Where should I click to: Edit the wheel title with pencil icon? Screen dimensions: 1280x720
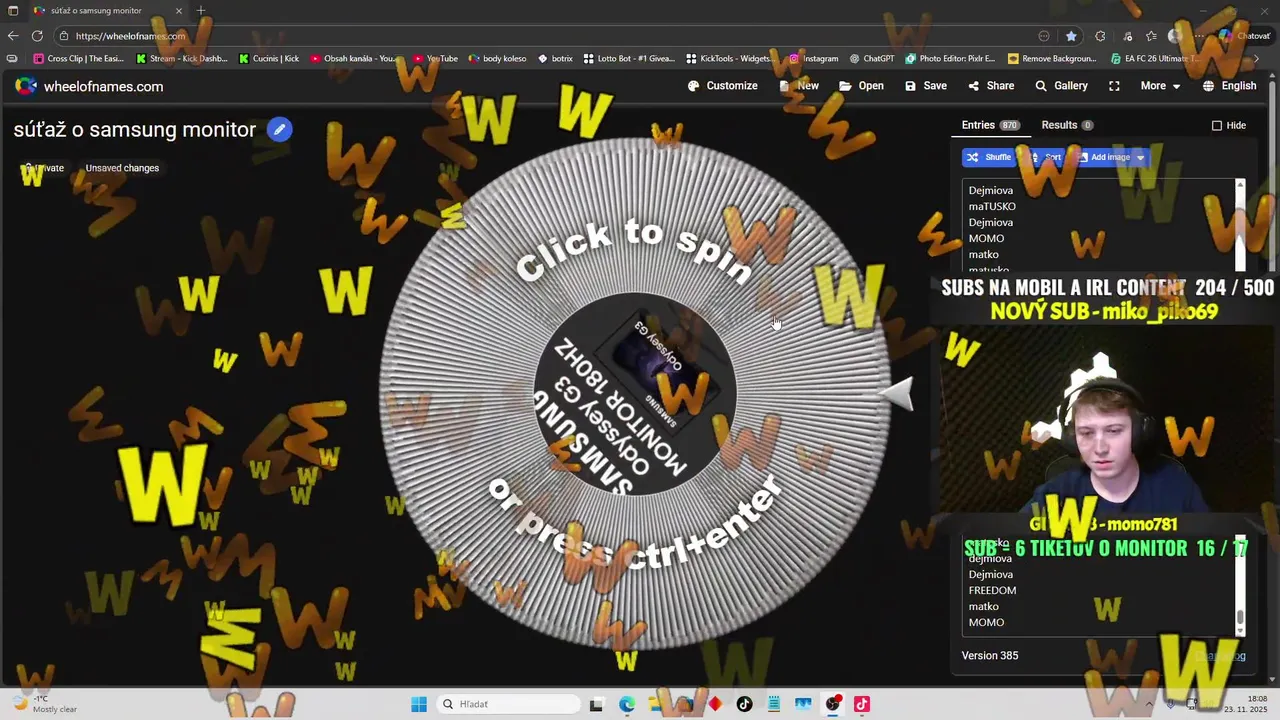click(x=280, y=129)
